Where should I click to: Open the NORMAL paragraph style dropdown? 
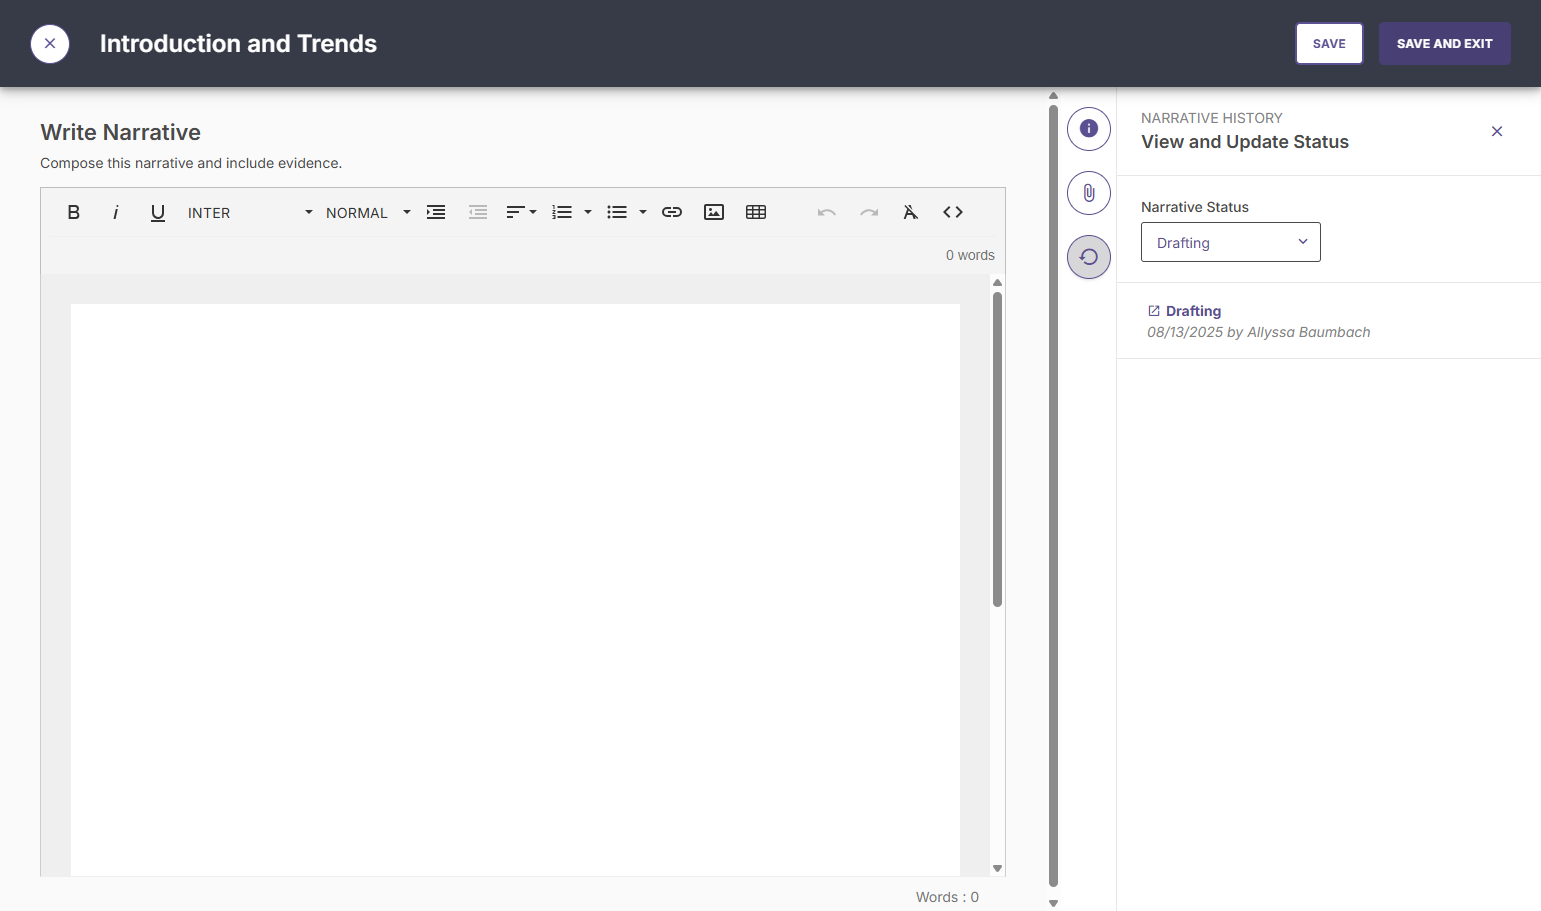368,212
